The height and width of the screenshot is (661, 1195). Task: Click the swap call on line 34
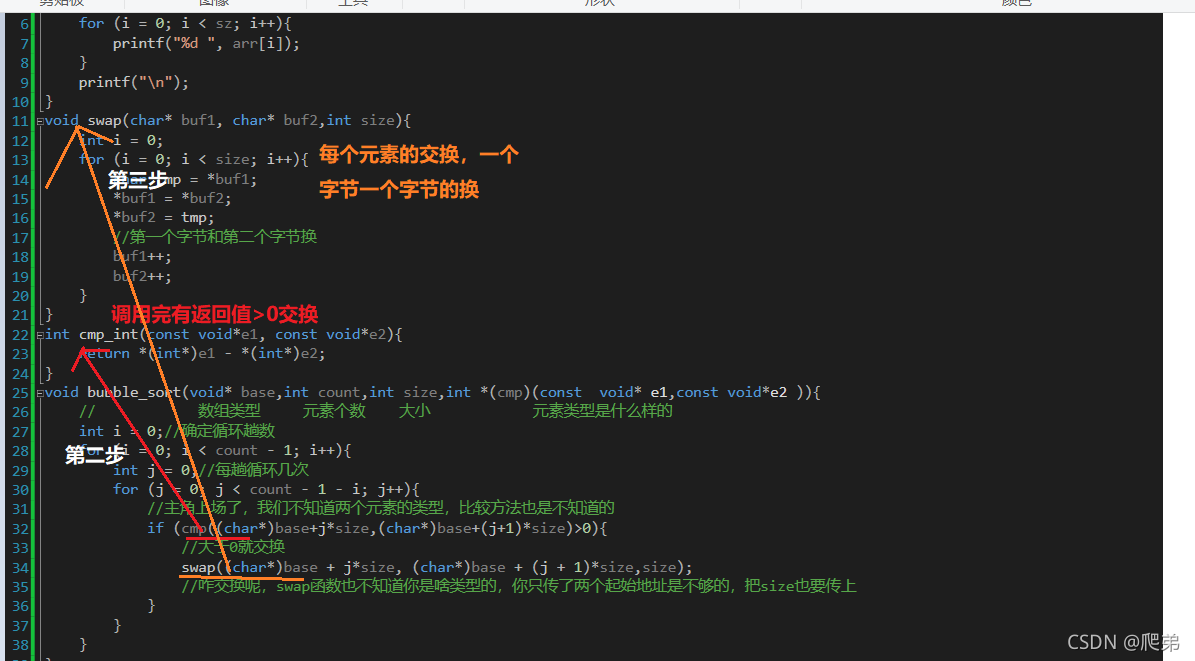[198, 567]
